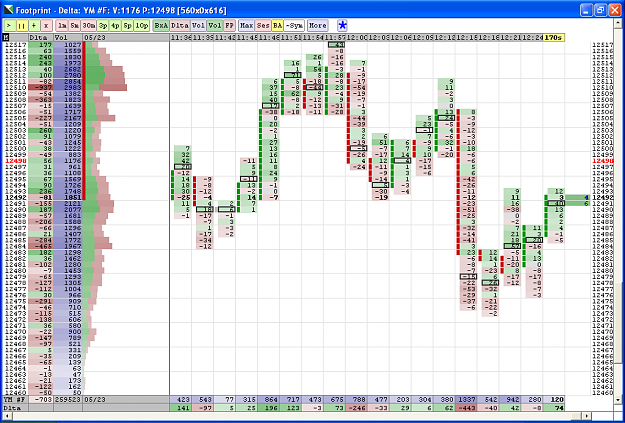Click the lavender Vol mode button
This screenshot has width=625, height=423.
point(198,26)
